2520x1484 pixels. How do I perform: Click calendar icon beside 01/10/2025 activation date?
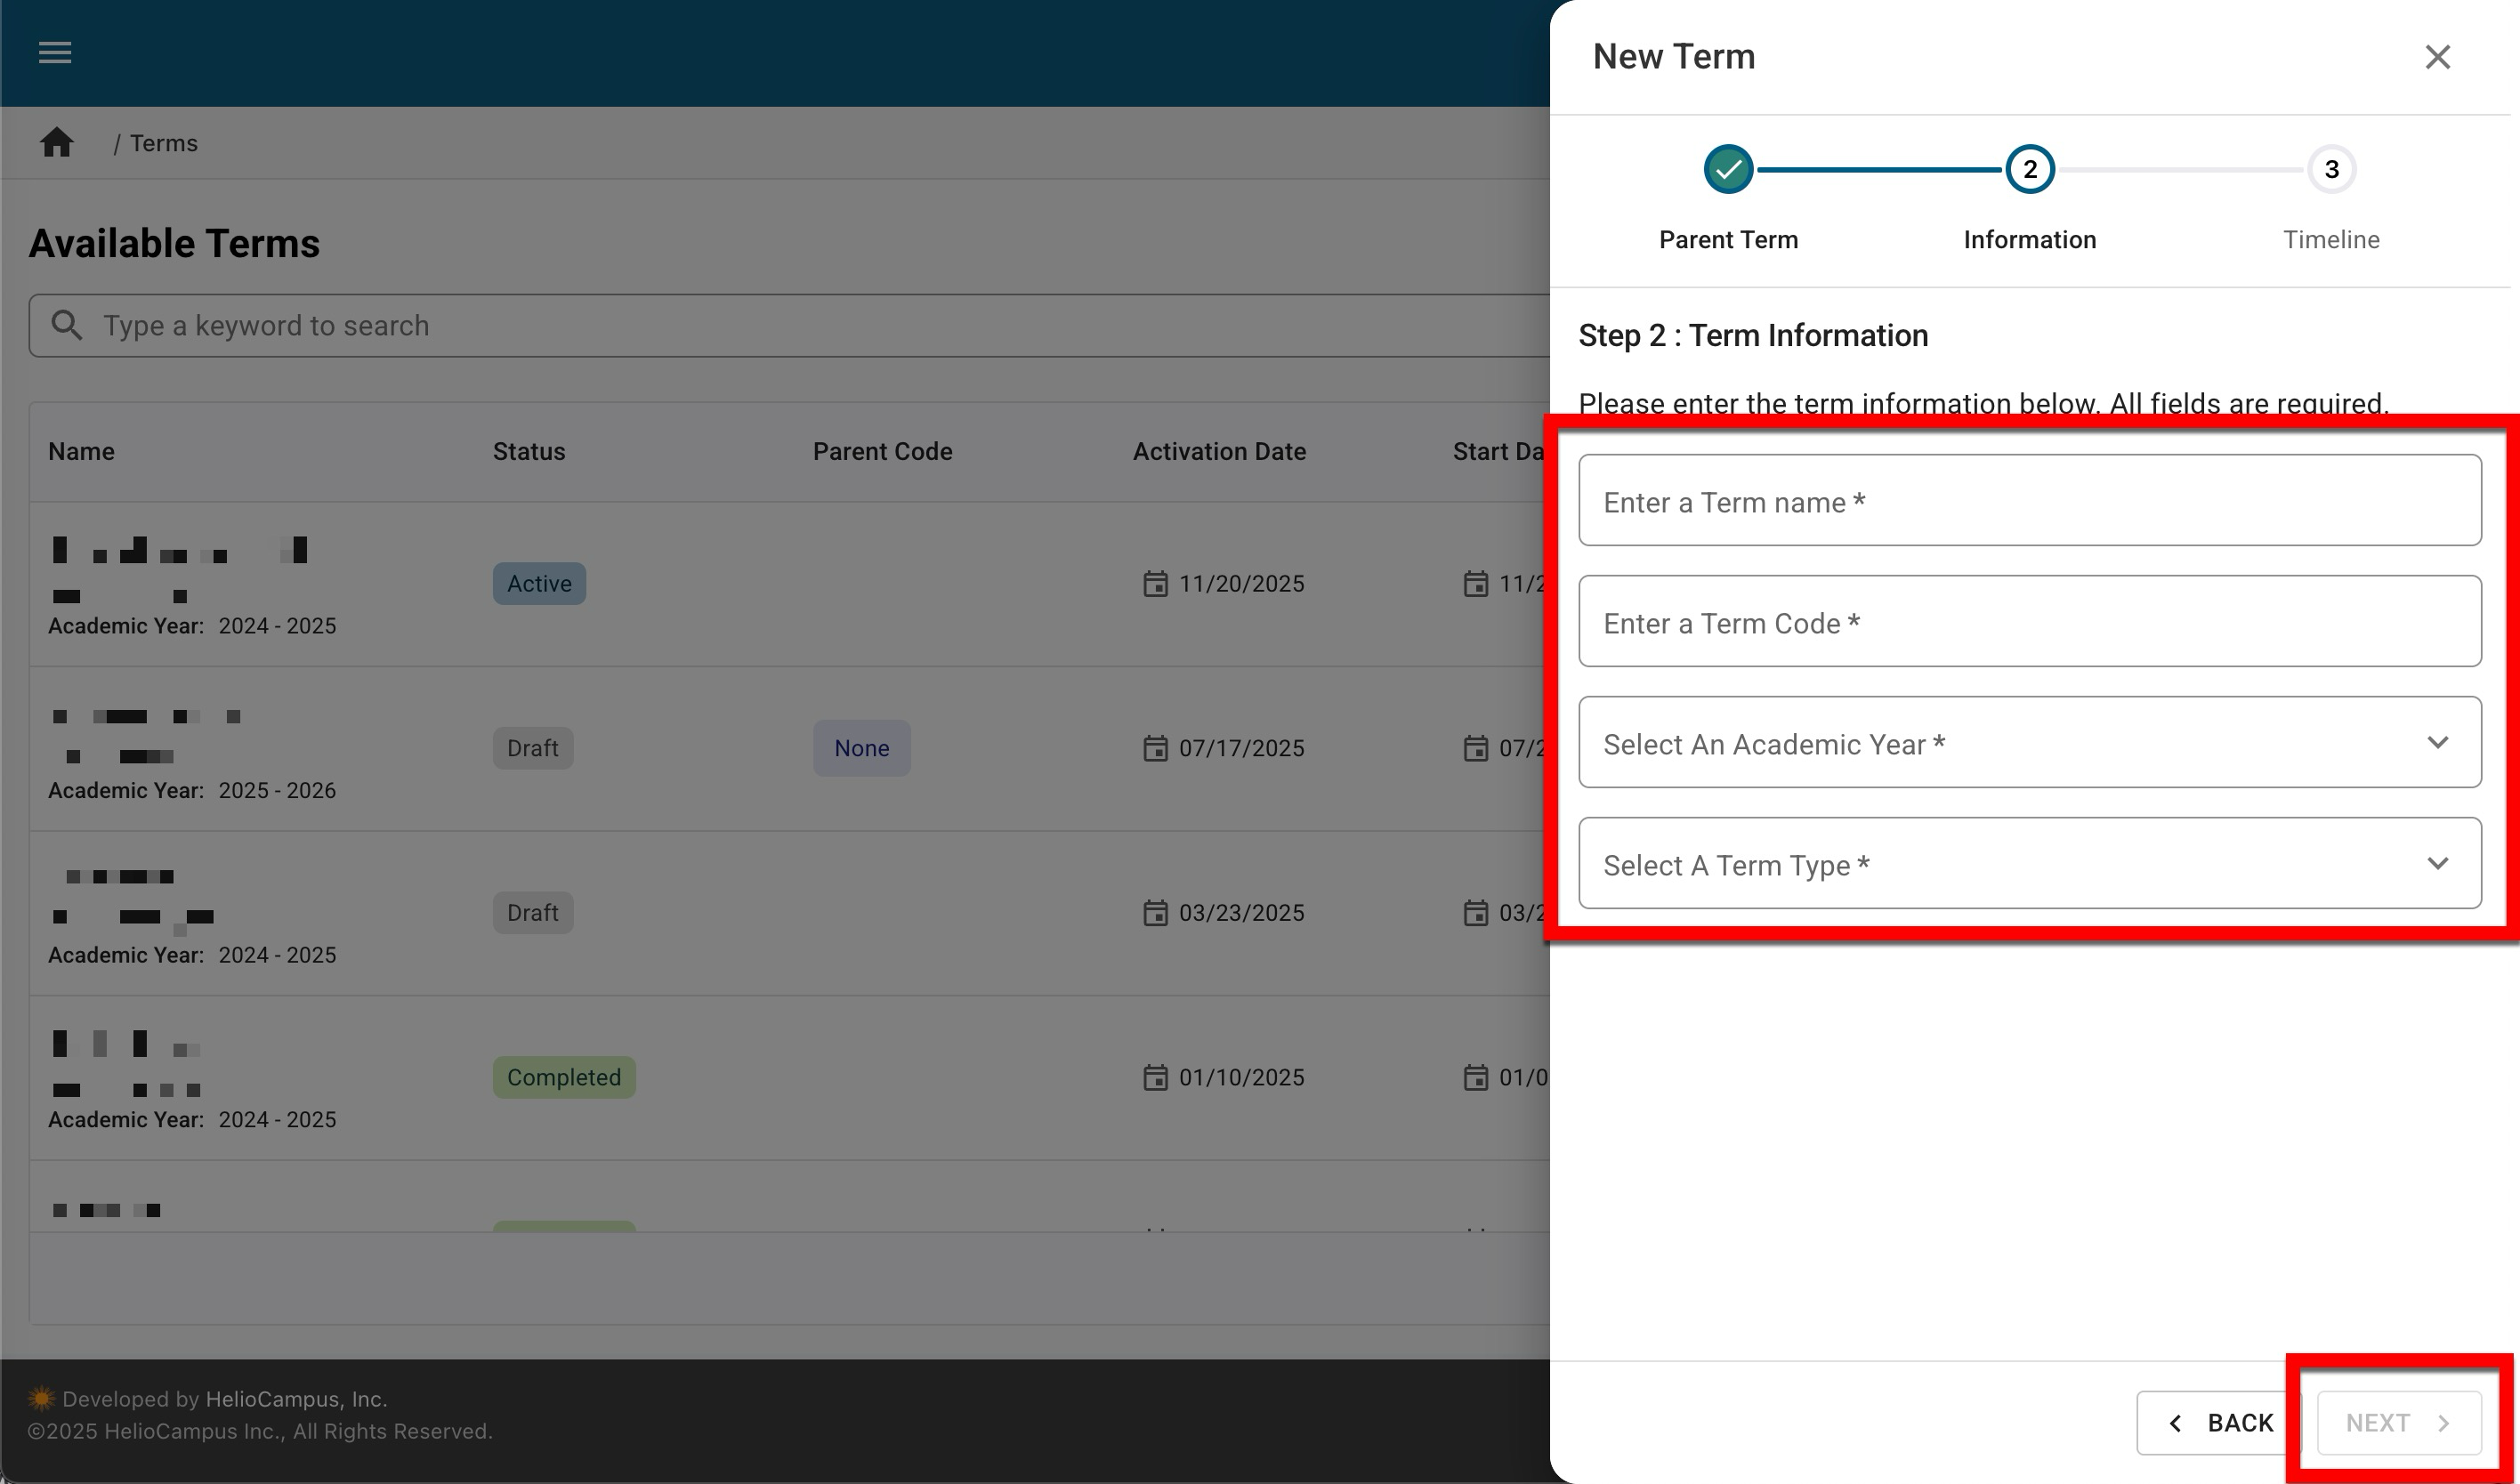point(1155,1078)
